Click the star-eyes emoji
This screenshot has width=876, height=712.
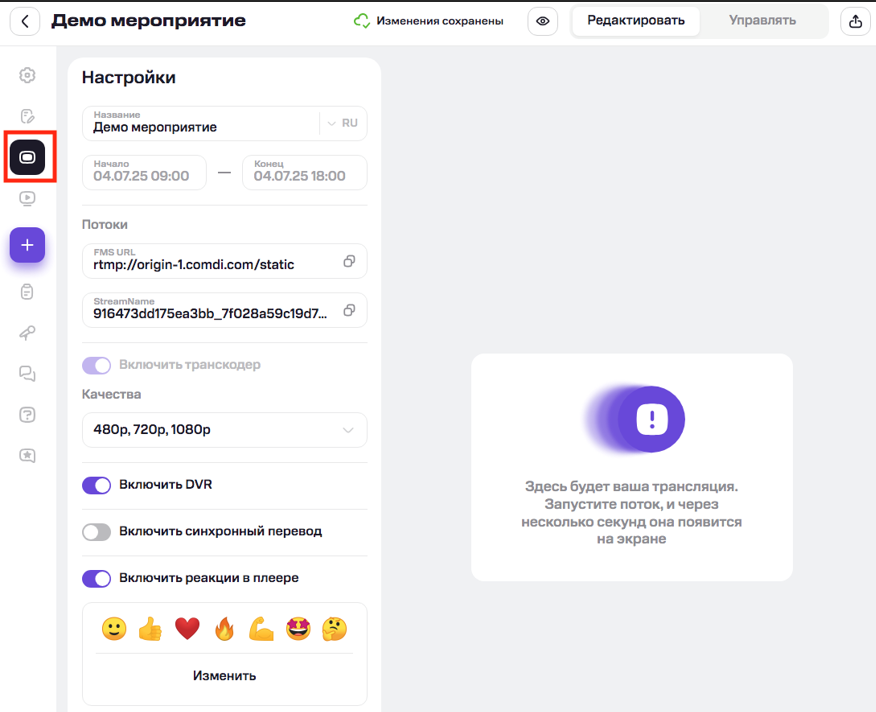tap(298, 629)
